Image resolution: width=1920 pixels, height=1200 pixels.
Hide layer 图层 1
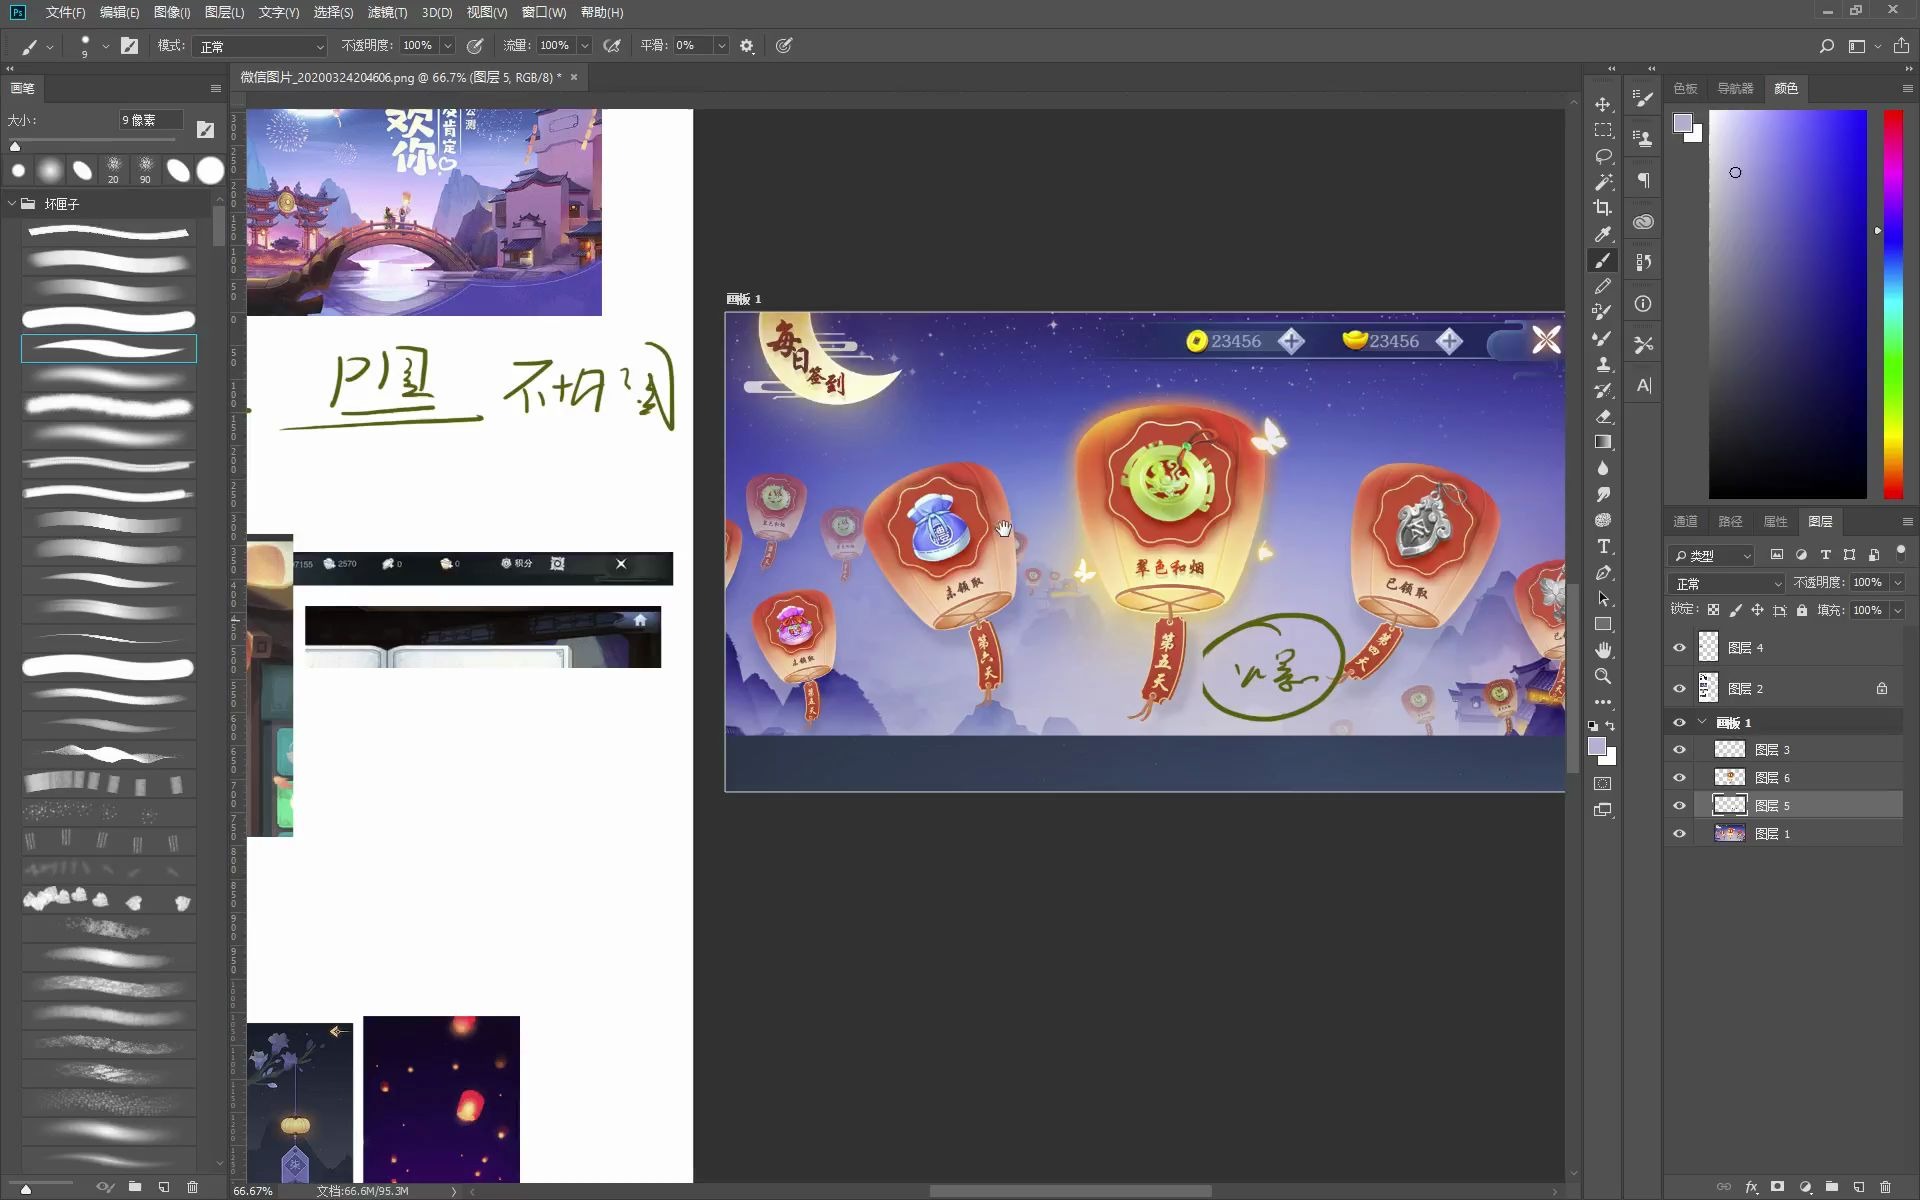[1679, 833]
